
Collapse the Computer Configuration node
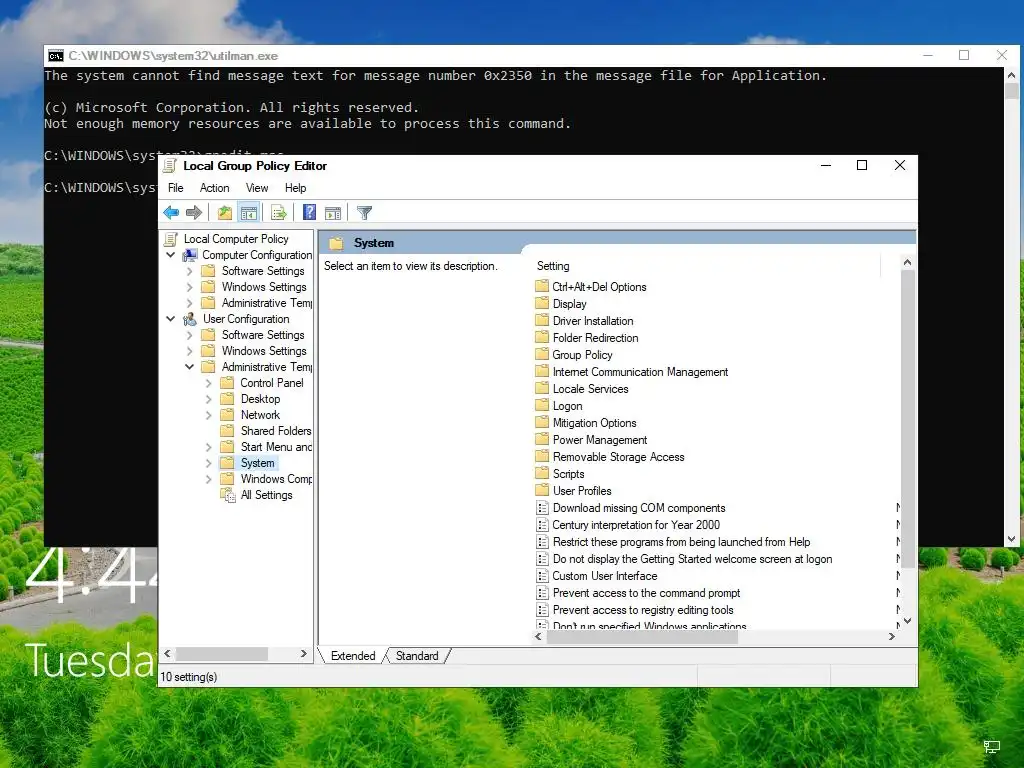pyautogui.click(x=170, y=255)
